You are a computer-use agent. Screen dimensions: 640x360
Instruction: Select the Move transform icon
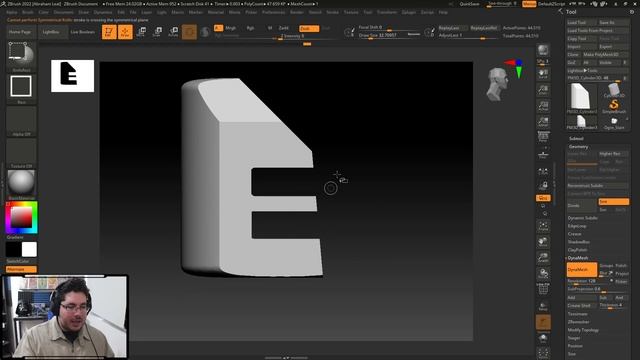point(141,32)
